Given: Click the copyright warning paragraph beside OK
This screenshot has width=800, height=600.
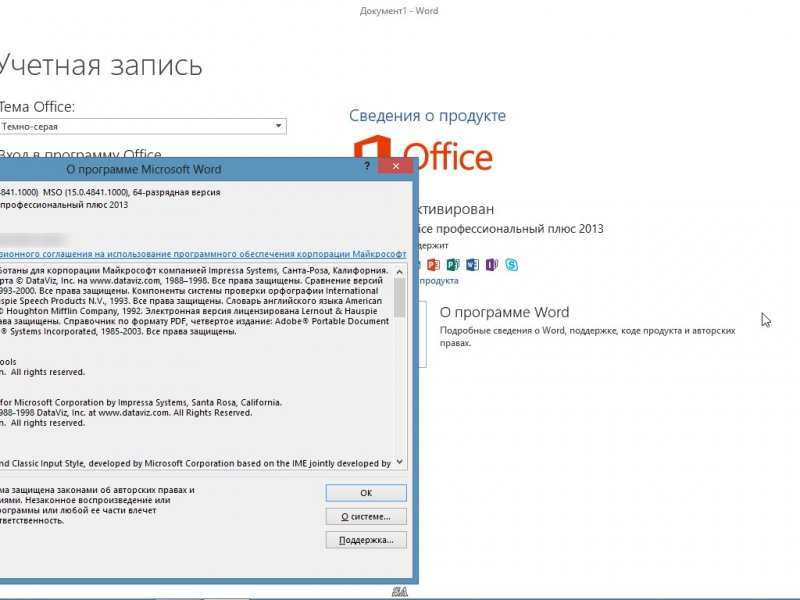Looking at the screenshot, I should (x=97, y=505).
